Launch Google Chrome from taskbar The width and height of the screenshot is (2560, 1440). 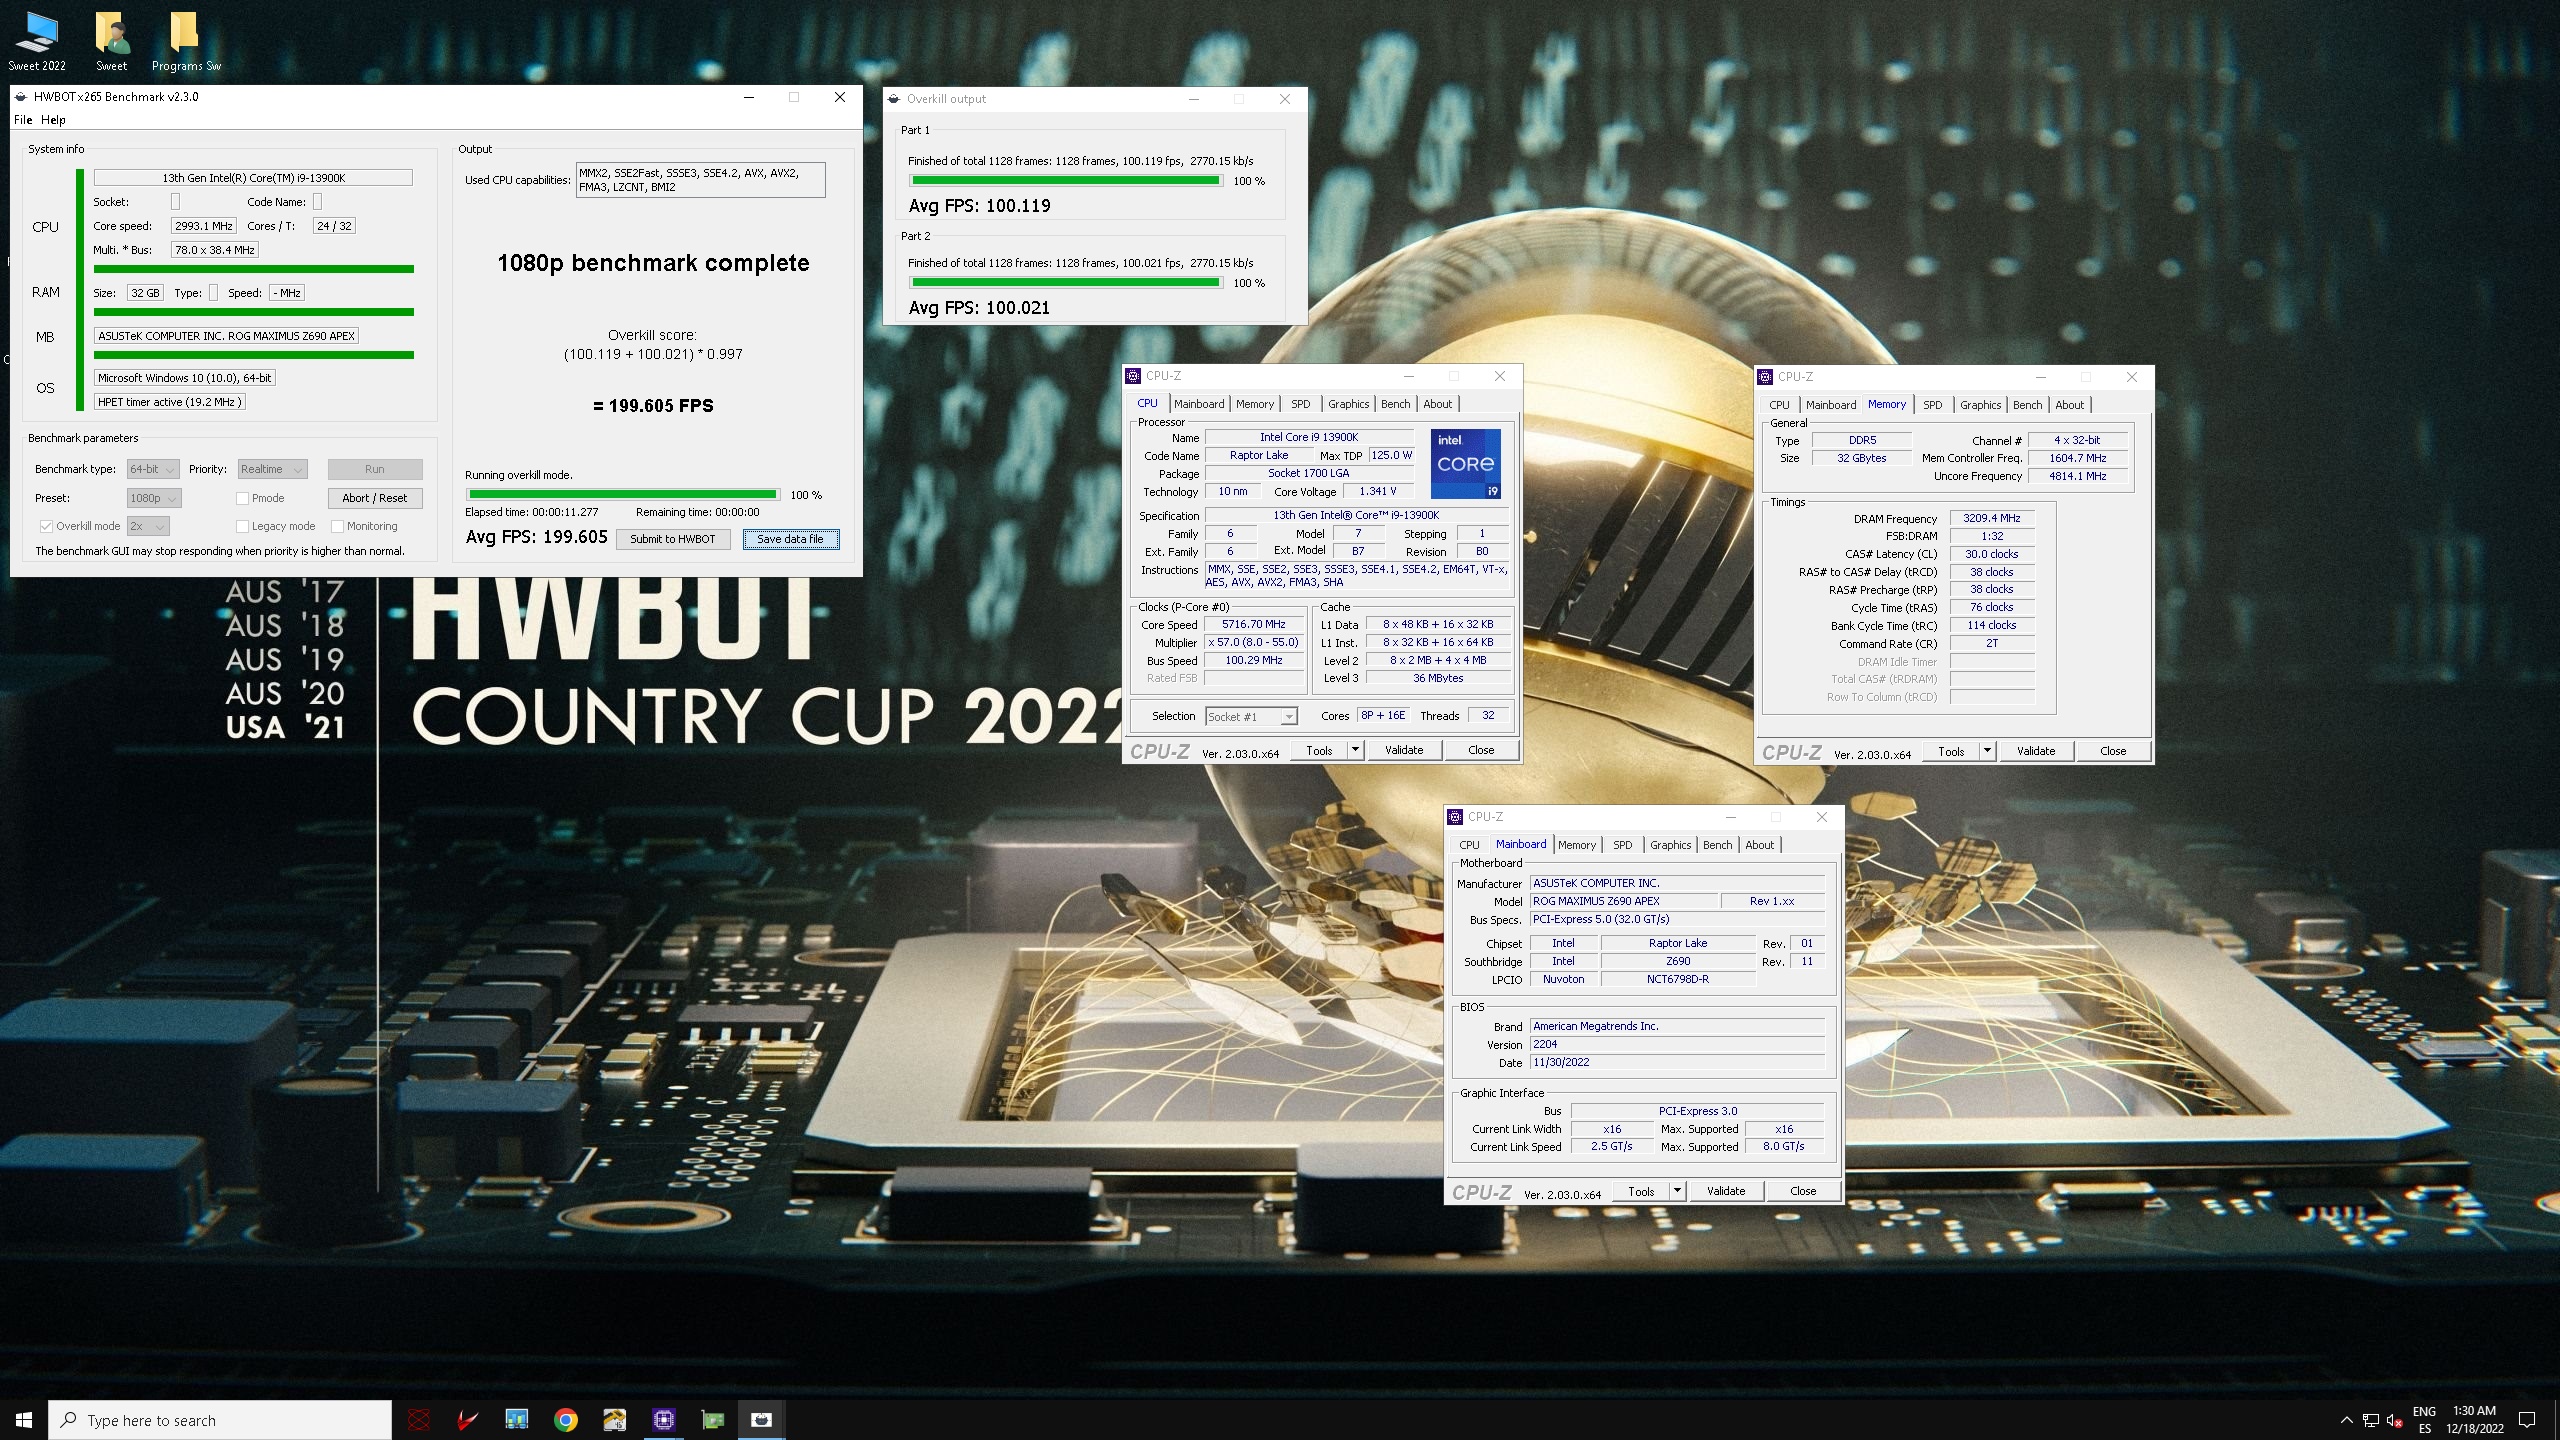pyautogui.click(x=565, y=1420)
